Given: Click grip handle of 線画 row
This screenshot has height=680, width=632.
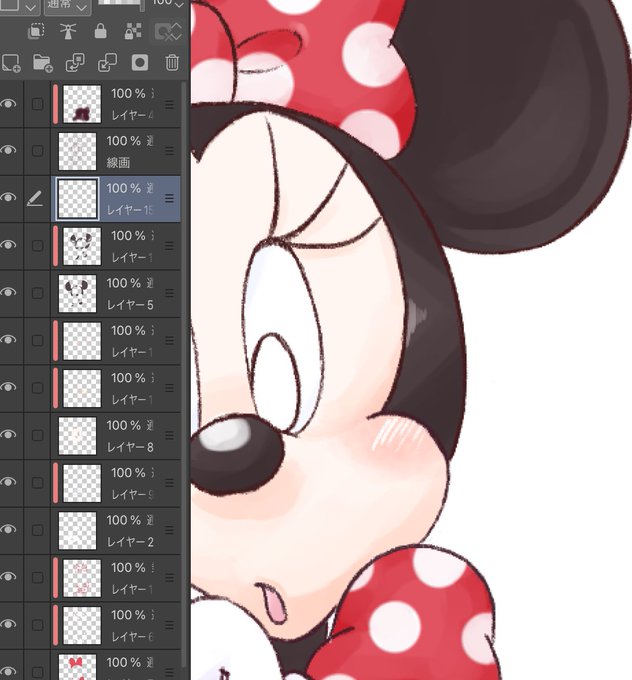Looking at the screenshot, I should coord(169,151).
